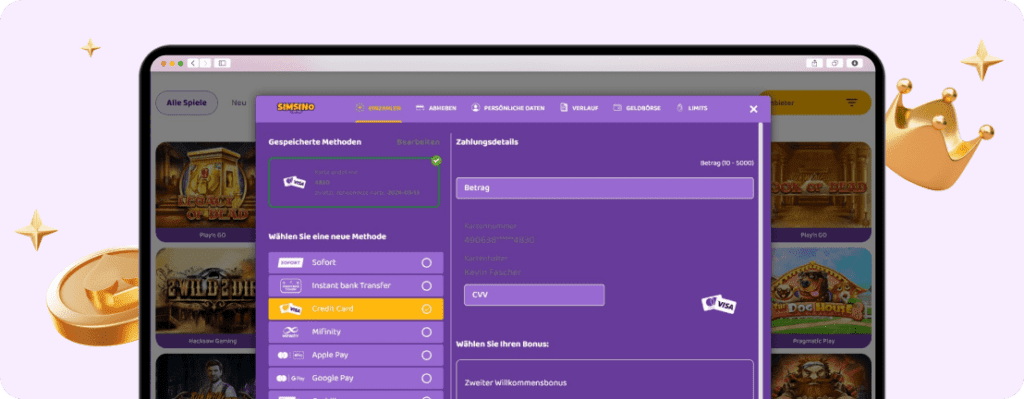Click the Visa icon in Credit Card row
1024x399 pixels.
(x=290, y=309)
